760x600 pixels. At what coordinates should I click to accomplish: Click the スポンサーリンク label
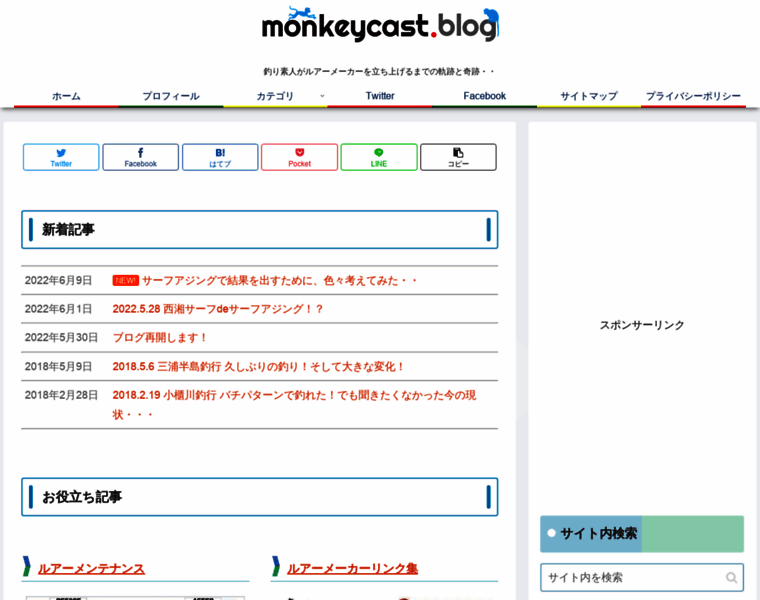pyautogui.click(x=642, y=325)
